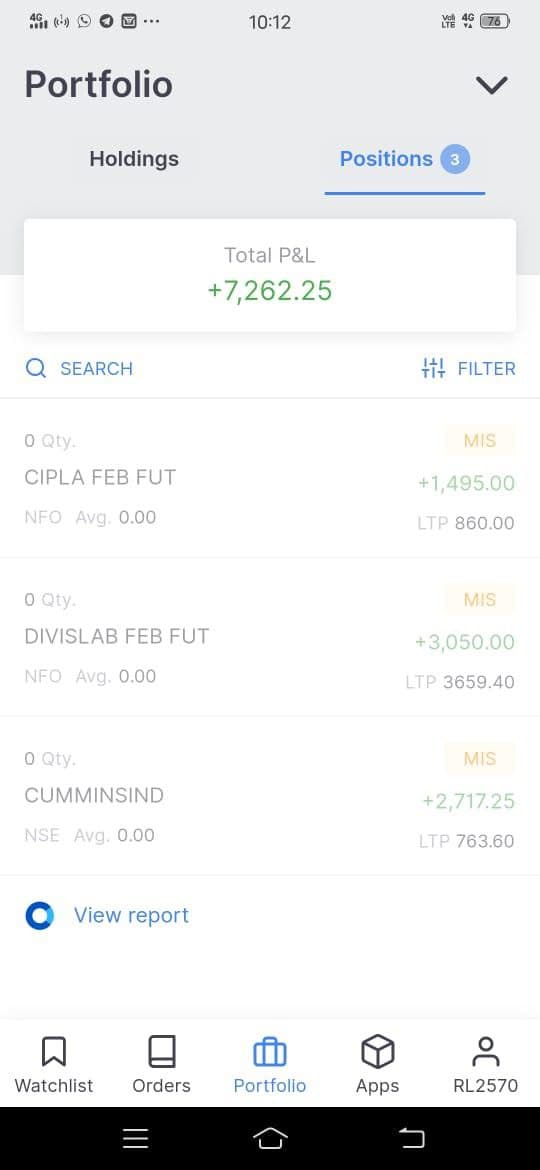Open the RL2570 profile icon
The height and width of the screenshot is (1170, 540).
pos(486,1051)
